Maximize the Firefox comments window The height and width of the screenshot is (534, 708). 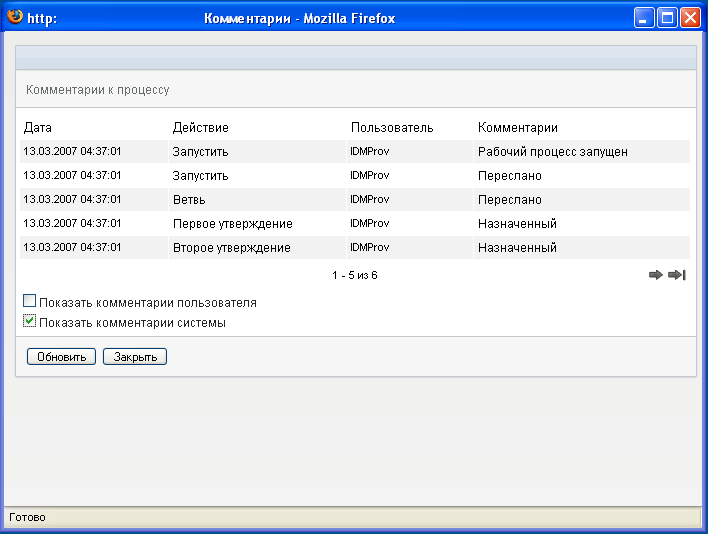click(x=668, y=17)
